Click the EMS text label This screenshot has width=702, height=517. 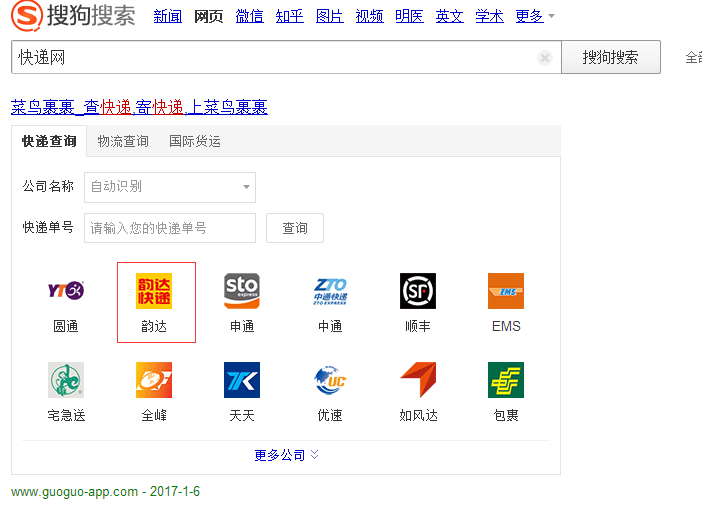click(x=506, y=326)
